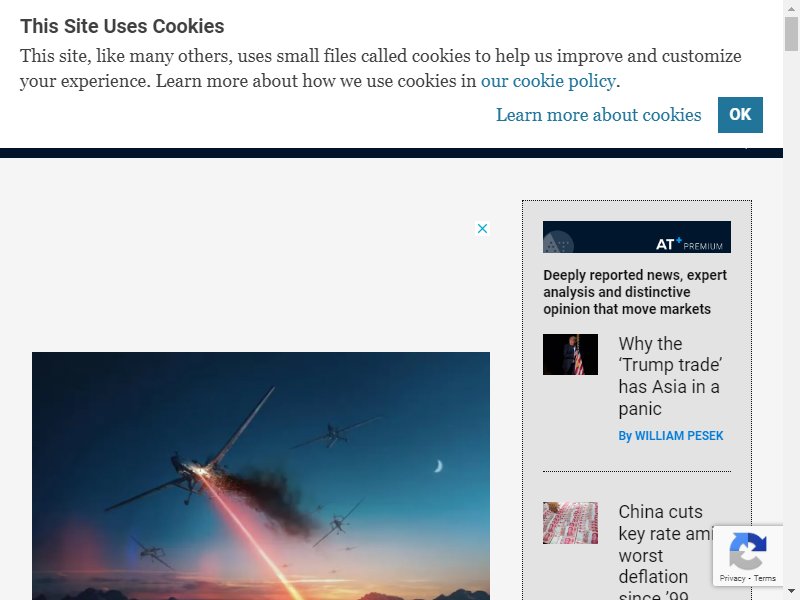Click the reCAPTCHA badge icon
This screenshot has width=800, height=600.
pos(748,551)
